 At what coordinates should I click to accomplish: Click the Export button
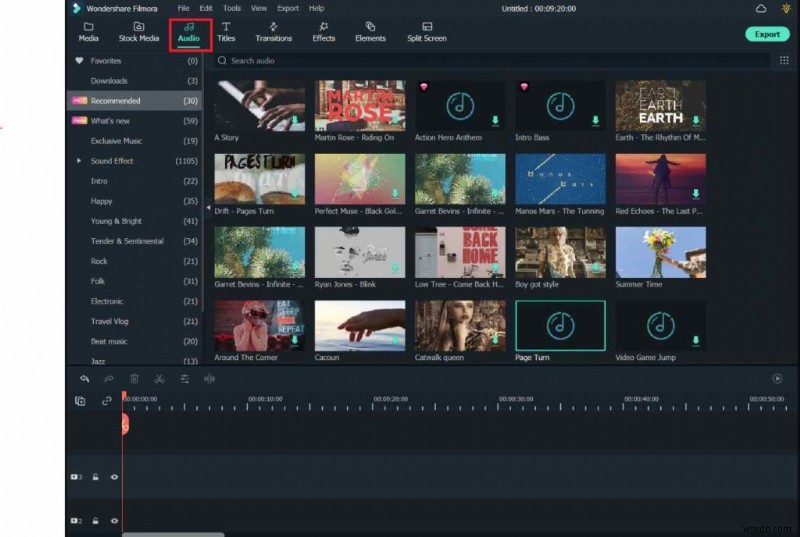[x=767, y=34]
